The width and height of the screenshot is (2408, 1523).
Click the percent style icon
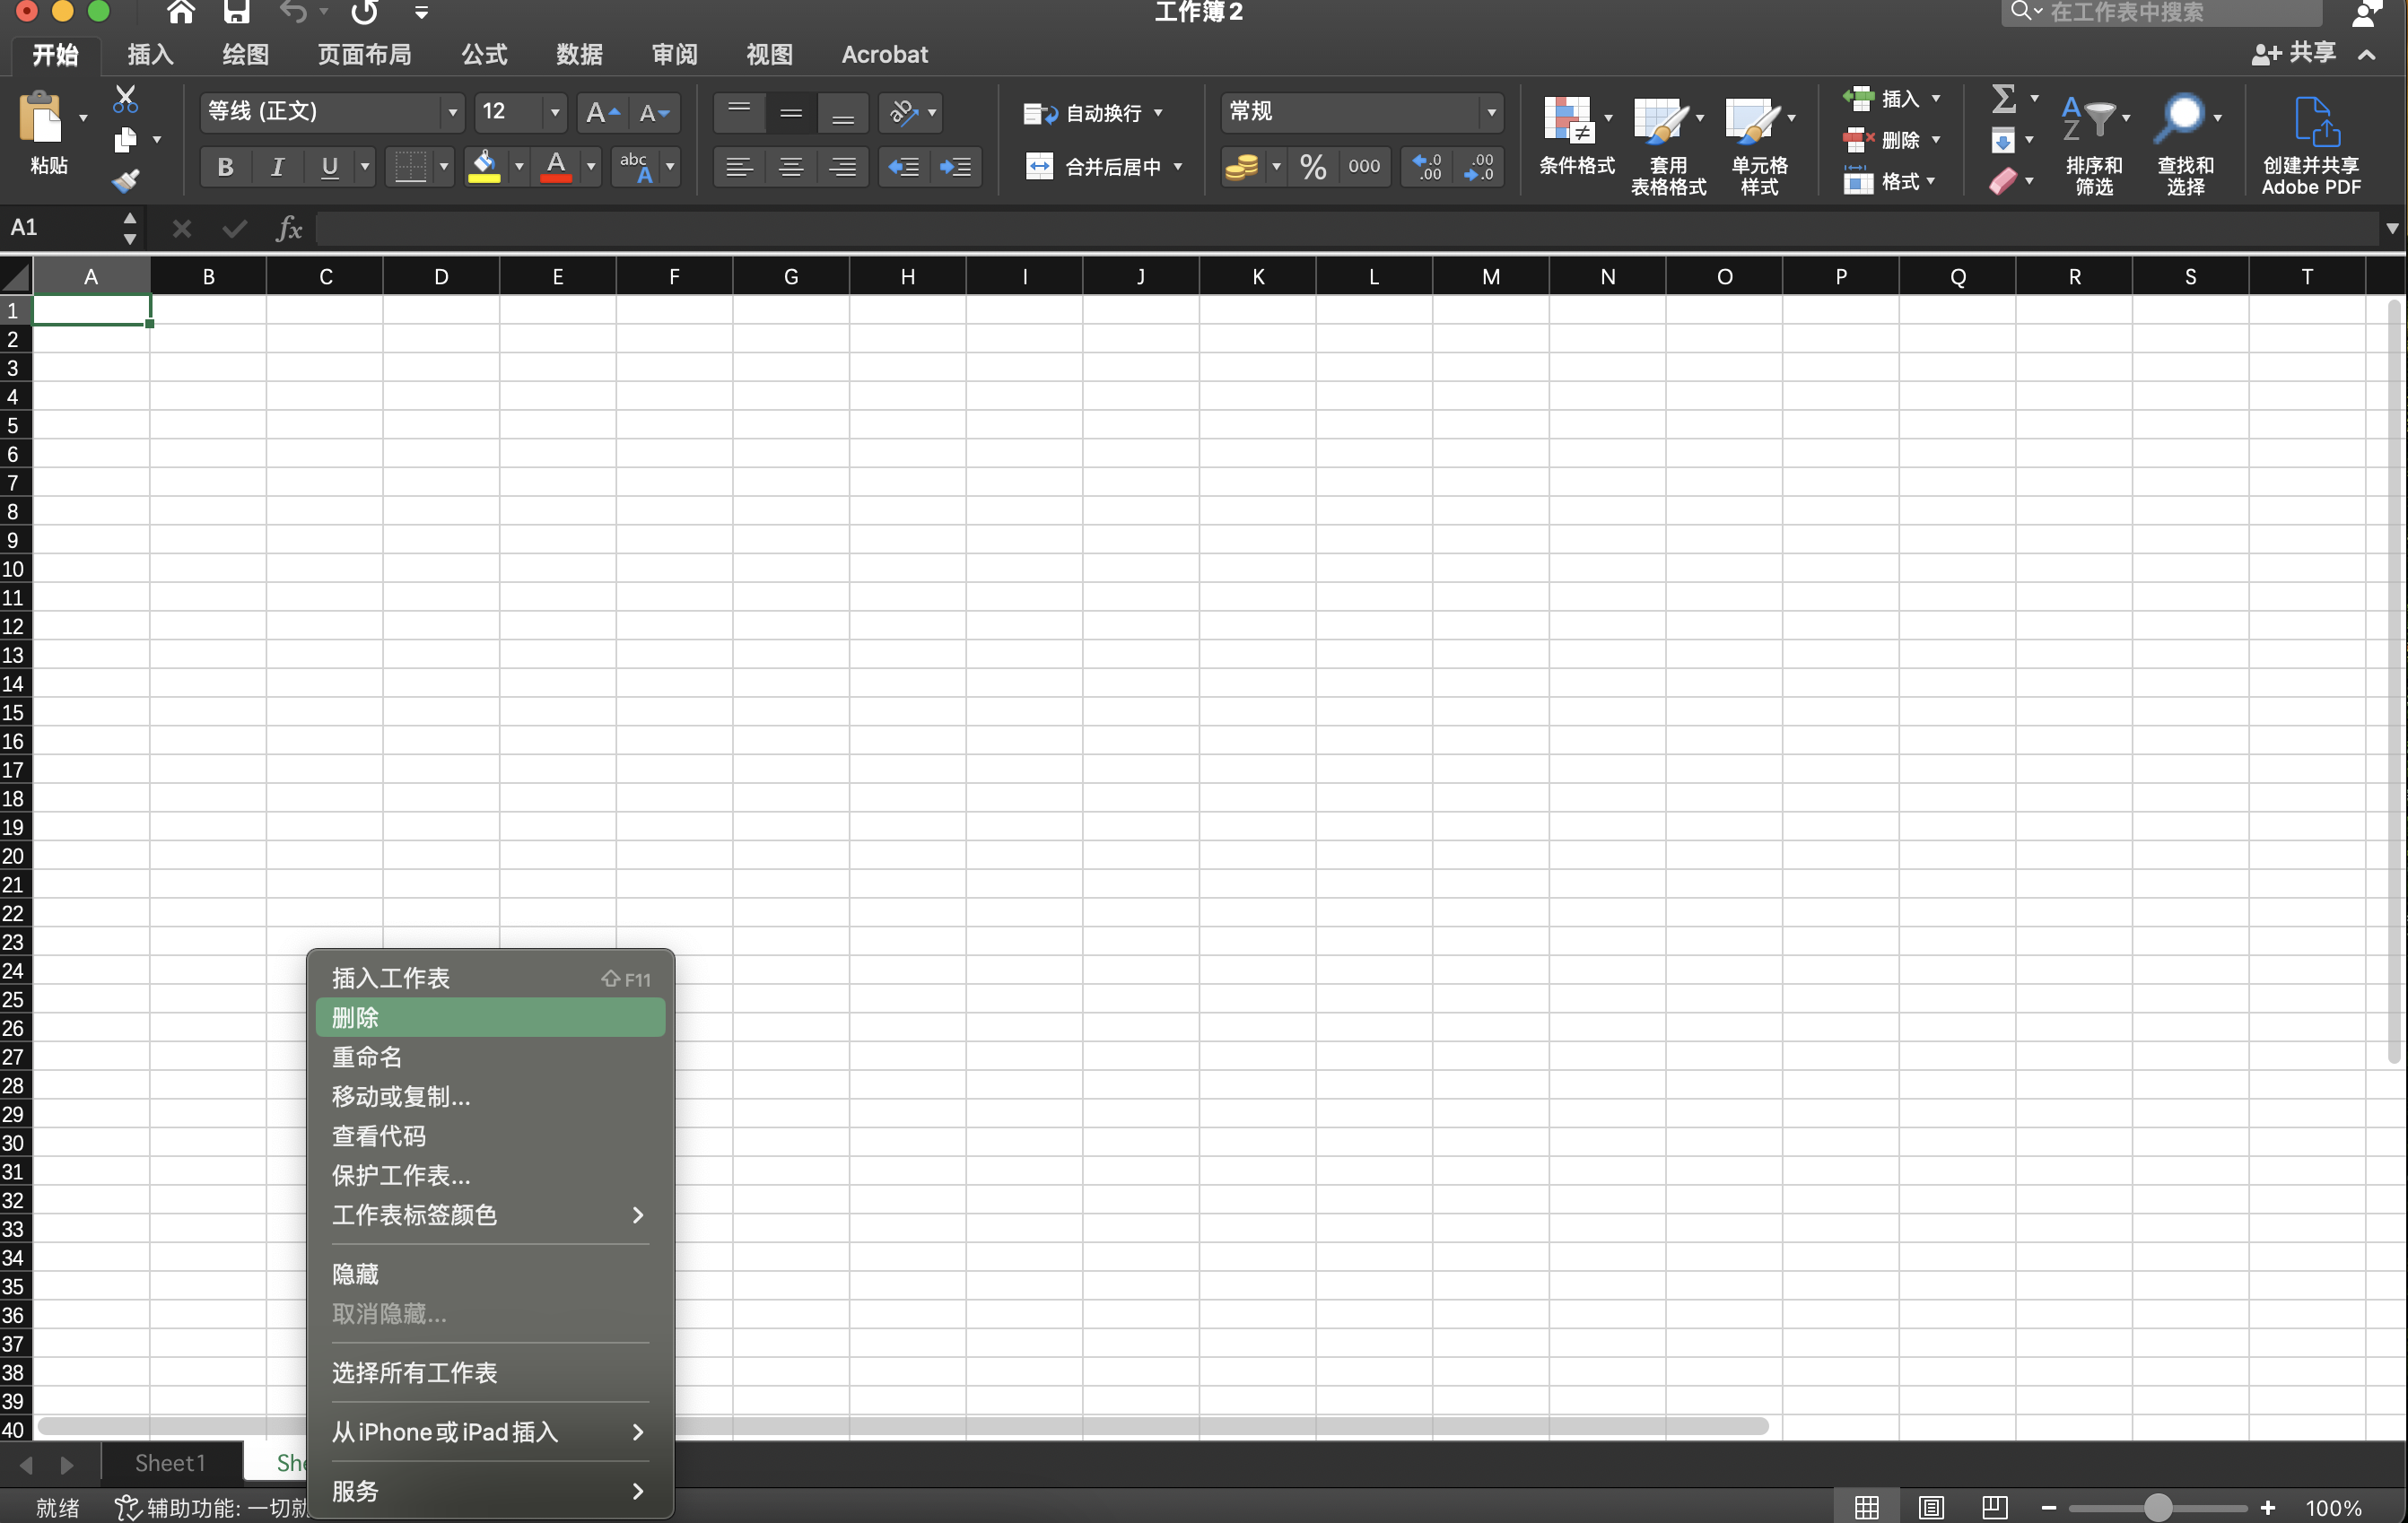coord(1313,166)
